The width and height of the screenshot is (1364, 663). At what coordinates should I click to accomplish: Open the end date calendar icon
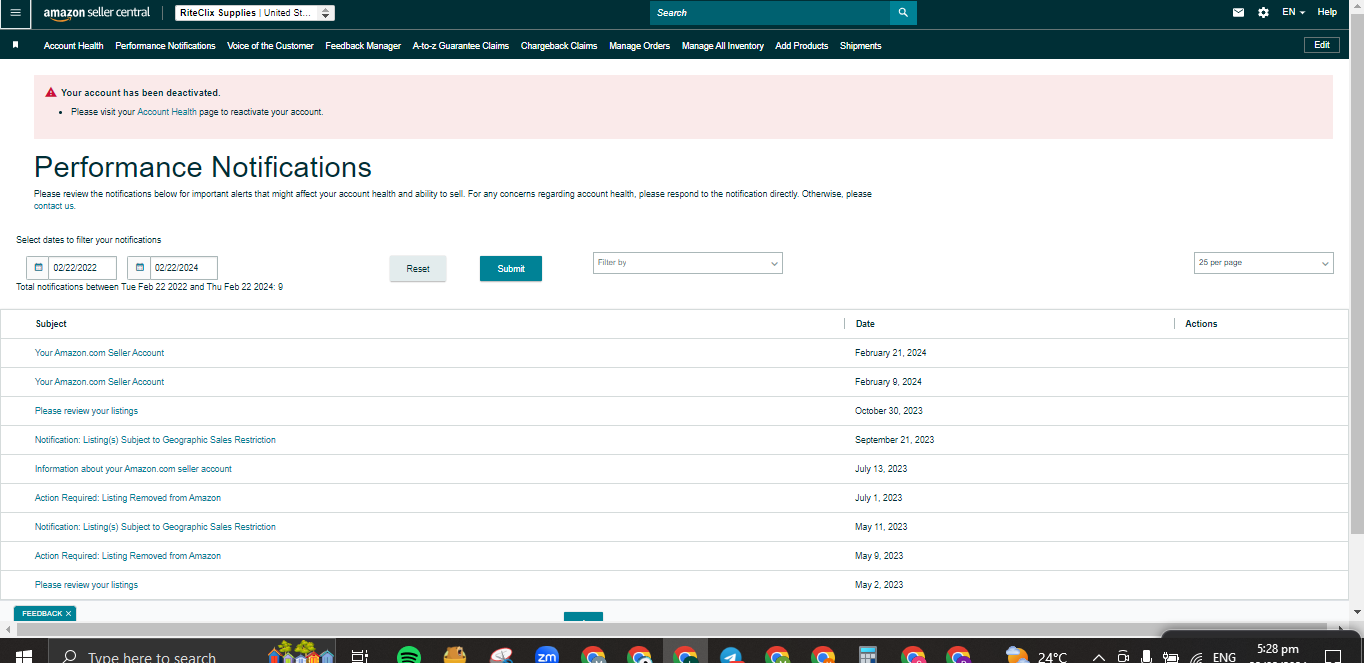tap(139, 268)
